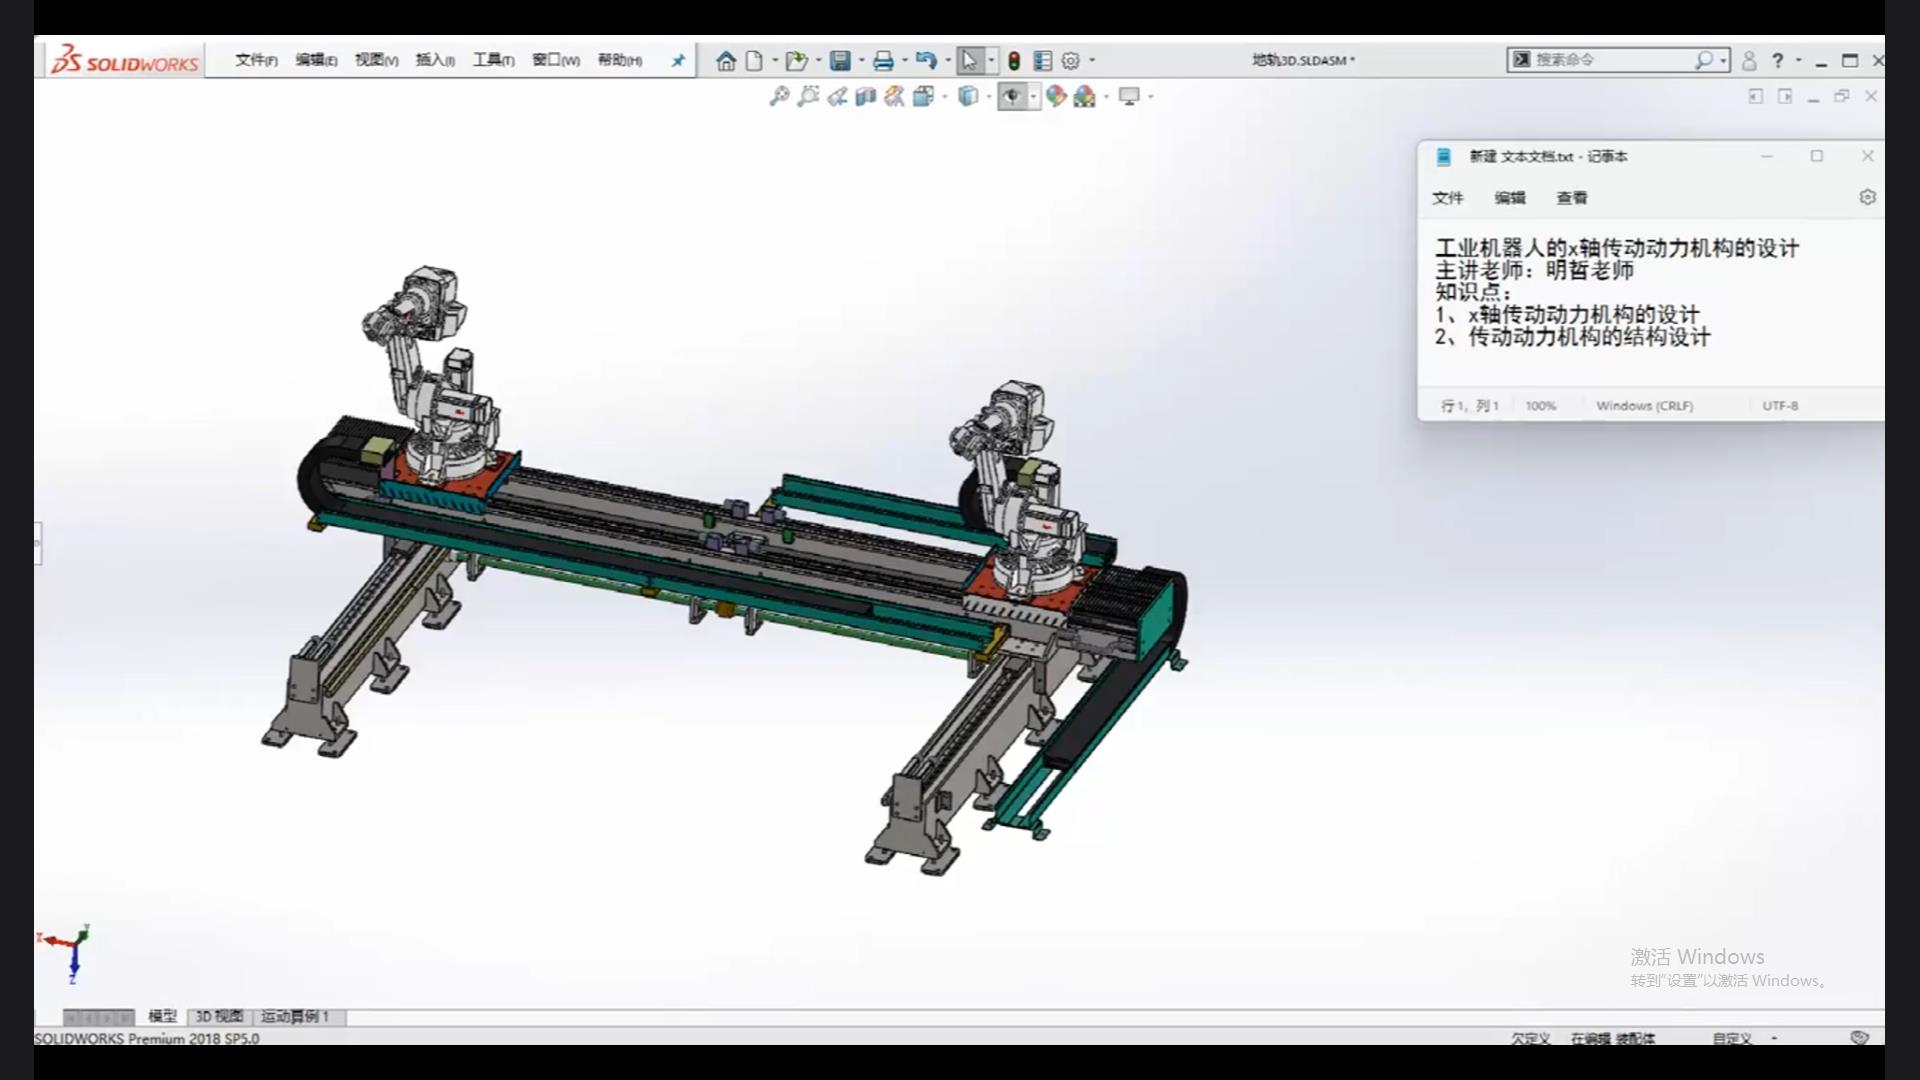Click the SolidWorks logo
The height and width of the screenshot is (1080, 1920).
coord(125,60)
